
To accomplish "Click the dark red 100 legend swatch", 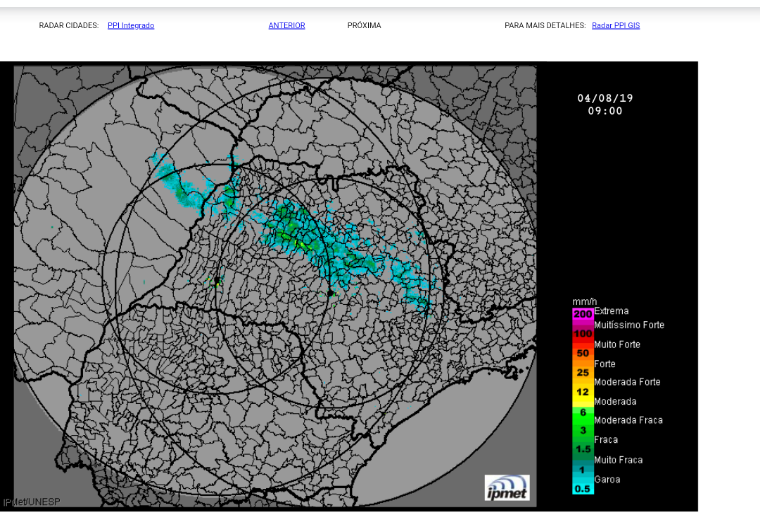I will click(583, 334).
